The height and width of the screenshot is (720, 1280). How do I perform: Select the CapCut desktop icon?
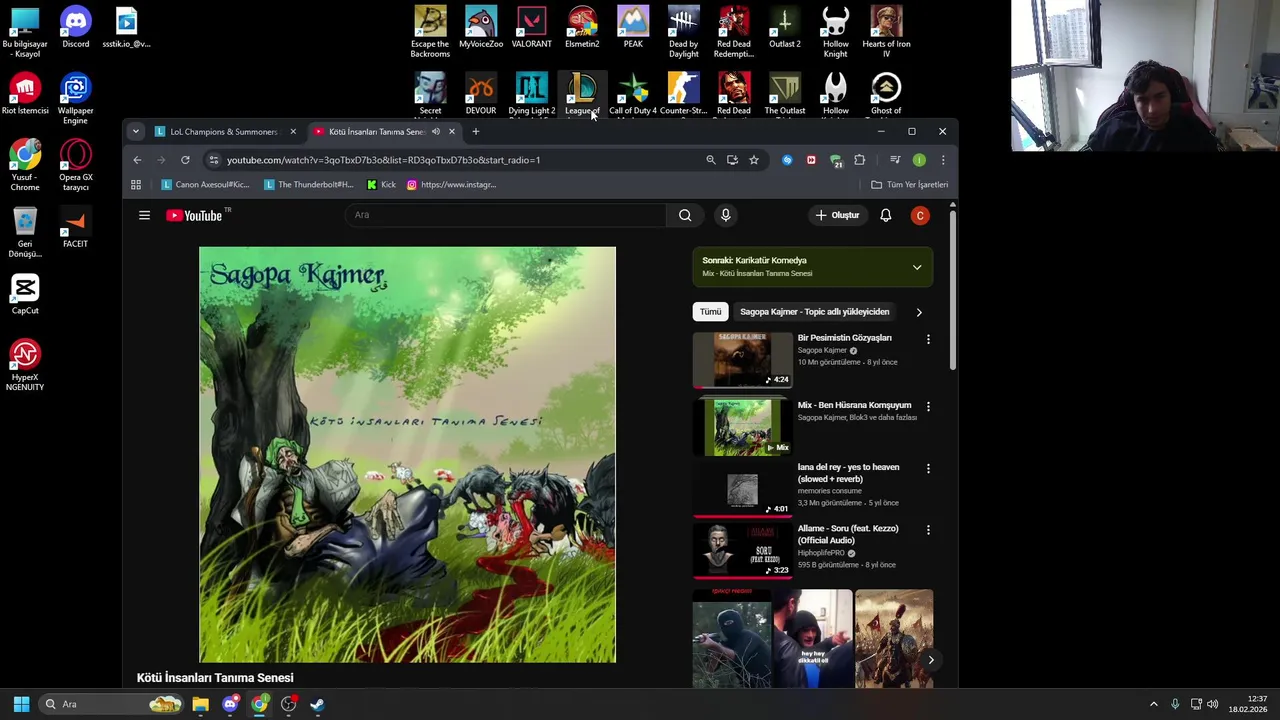pyautogui.click(x=25, y=294)
